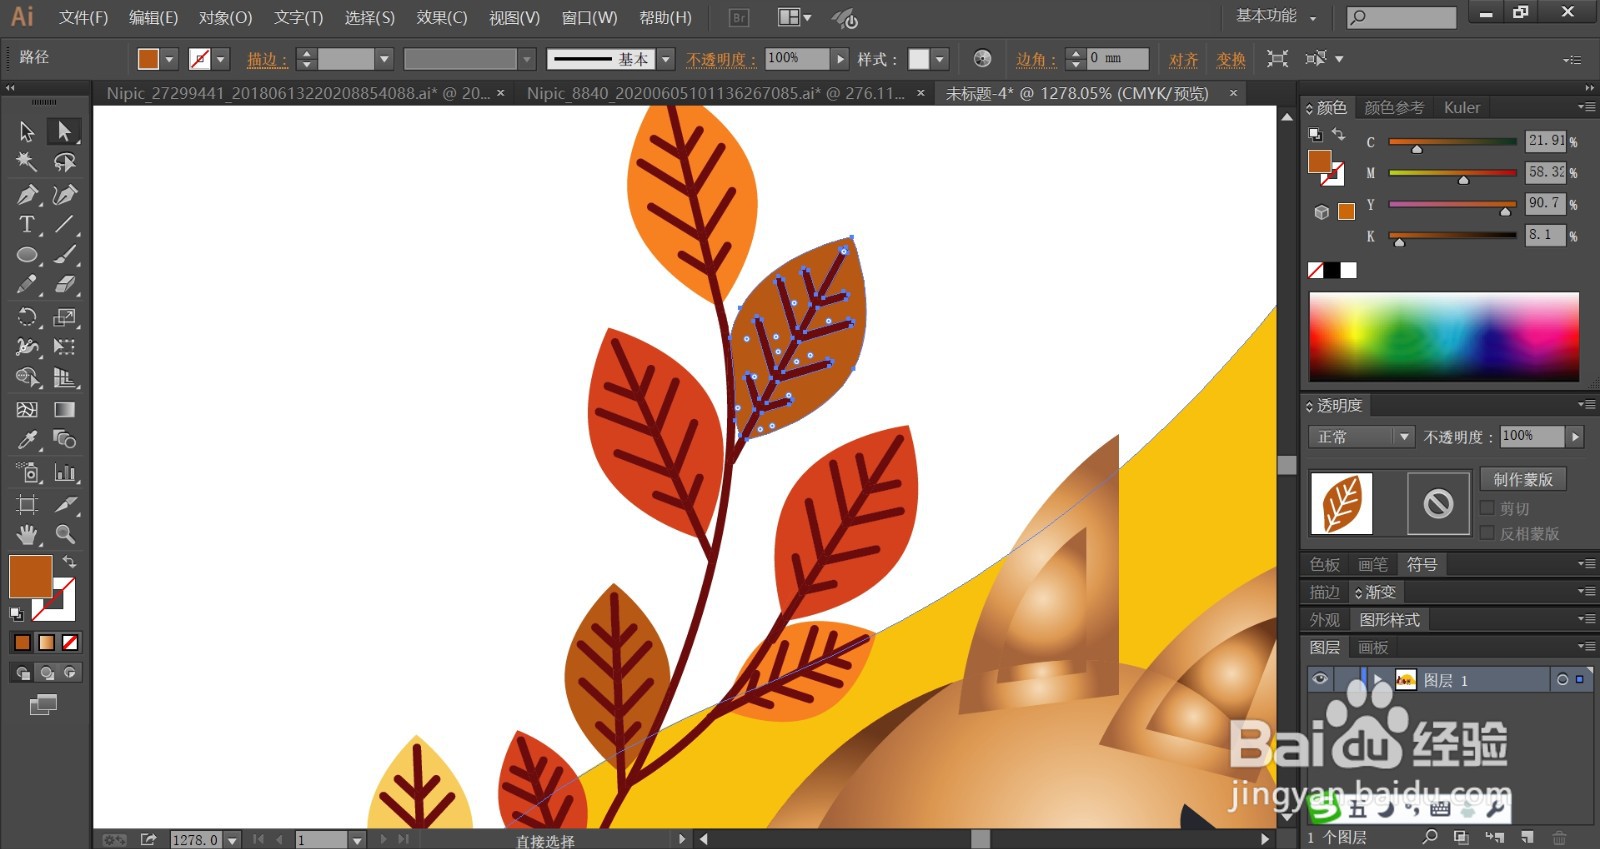Select the Mesh tool
The image size is (1600, 849).
coord(27,409)
